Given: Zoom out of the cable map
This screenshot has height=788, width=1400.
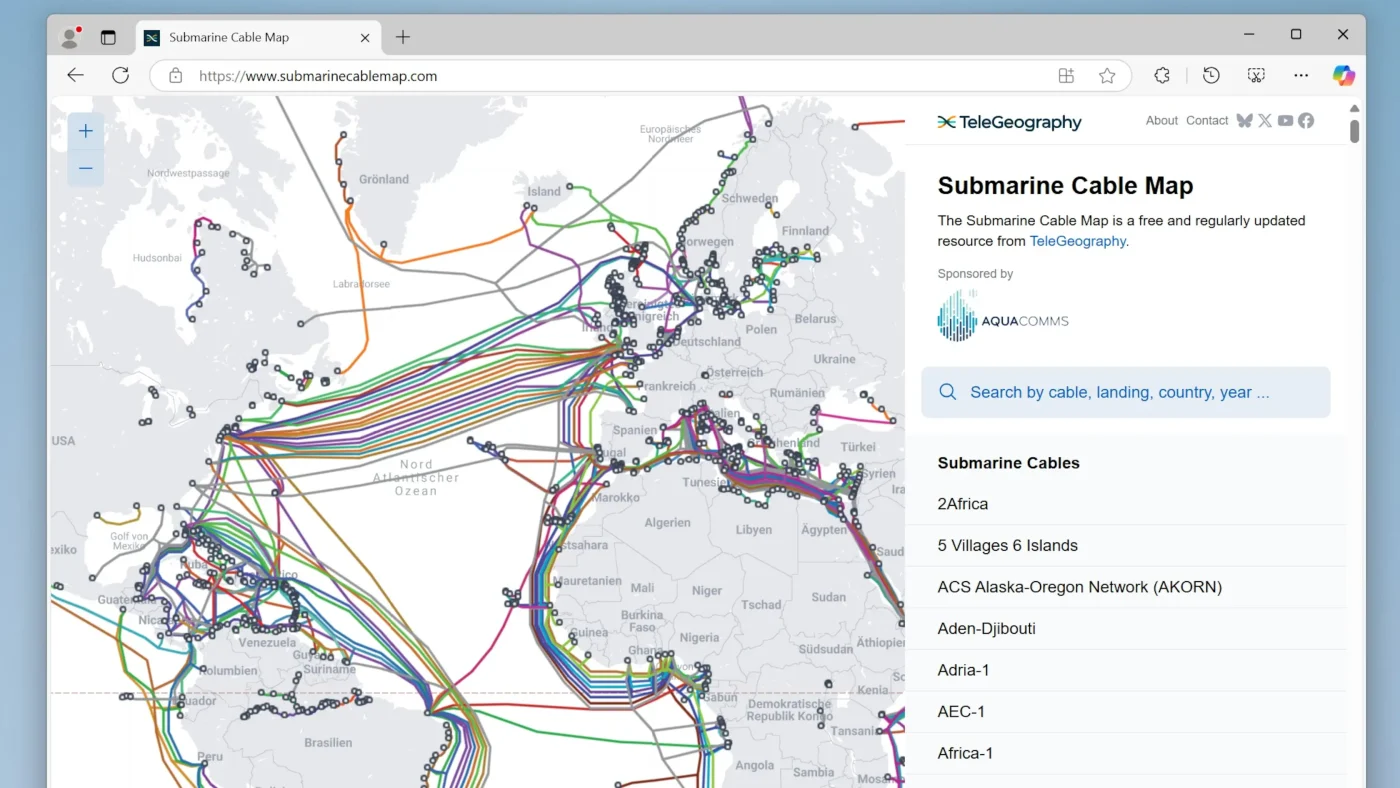Looking at the screenshot, I should click(x=86, y=168).
